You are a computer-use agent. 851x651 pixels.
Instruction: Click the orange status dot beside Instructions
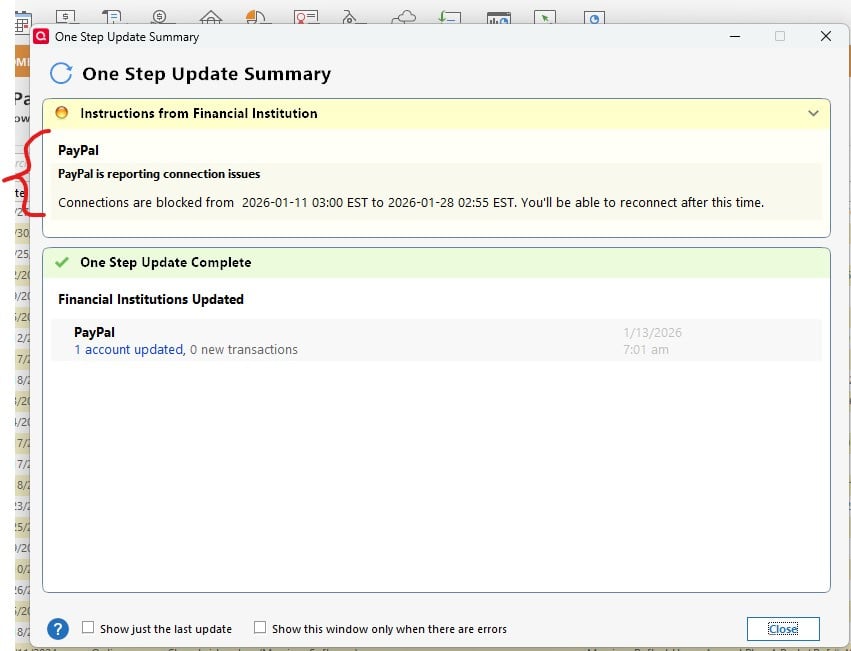pos(62,112)
